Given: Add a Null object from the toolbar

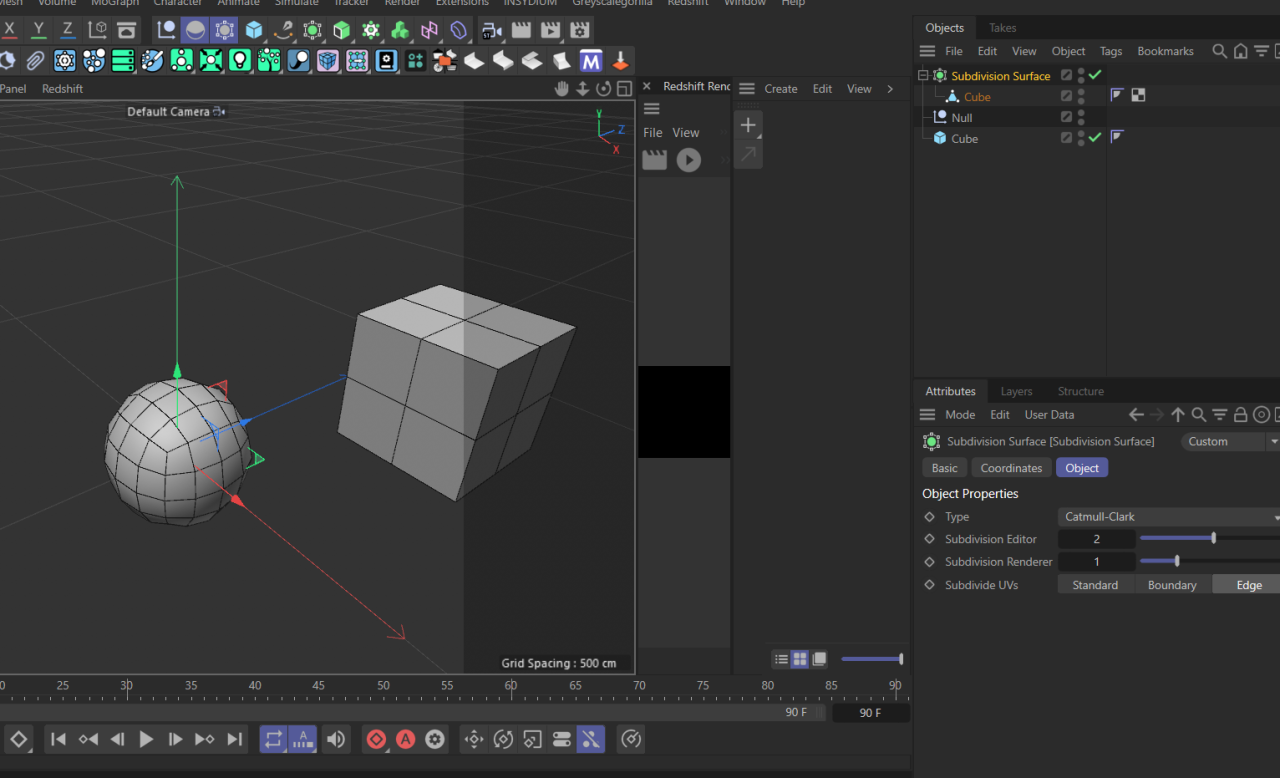Looking at the screenshot, I should [x=166, y=30].
